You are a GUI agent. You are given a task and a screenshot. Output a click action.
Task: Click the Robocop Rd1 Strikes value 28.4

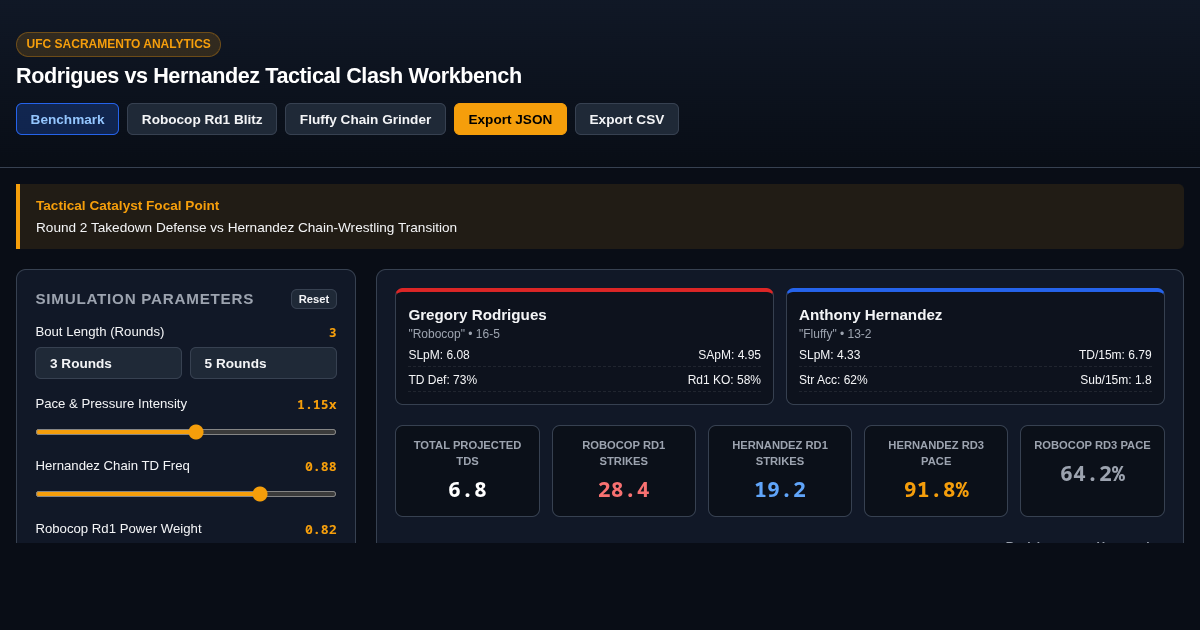pyautogui.click(x=623, y=490)
